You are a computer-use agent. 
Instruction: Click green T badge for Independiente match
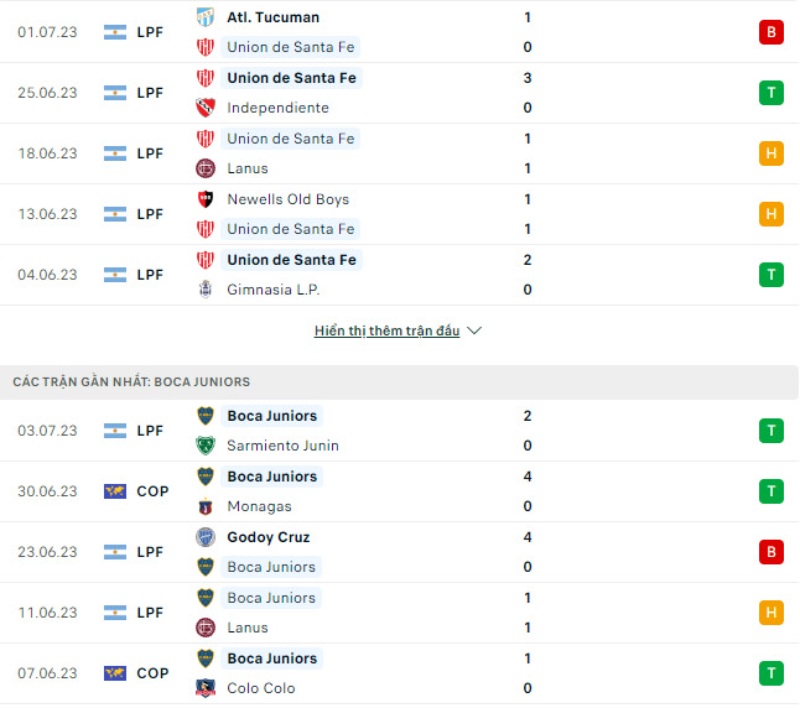[x=771, y=93]
